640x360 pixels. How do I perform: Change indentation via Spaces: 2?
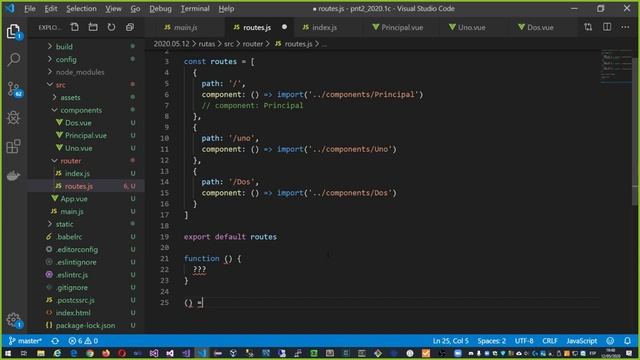tap(491, 341)
